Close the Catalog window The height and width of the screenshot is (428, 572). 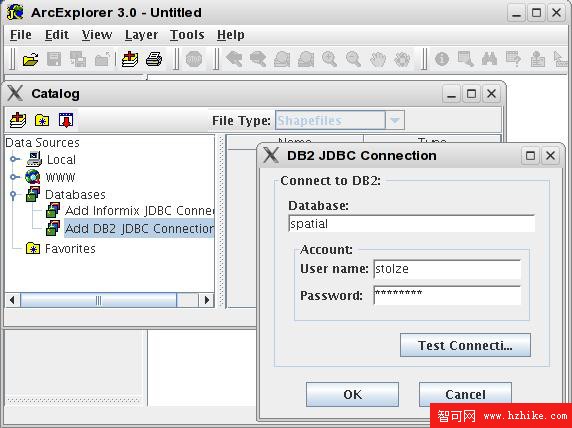491,94
